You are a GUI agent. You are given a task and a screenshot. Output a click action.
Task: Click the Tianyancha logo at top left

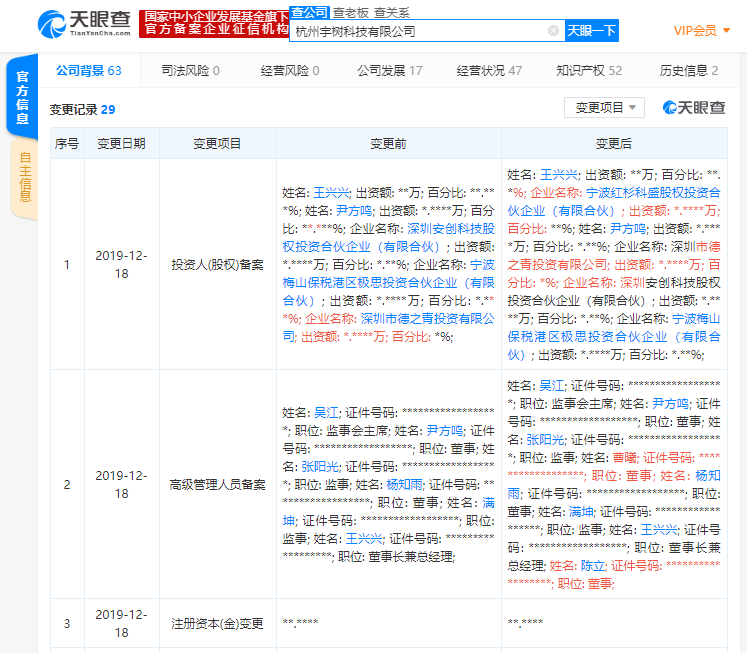pyautogui.click(x=84, y=24)
